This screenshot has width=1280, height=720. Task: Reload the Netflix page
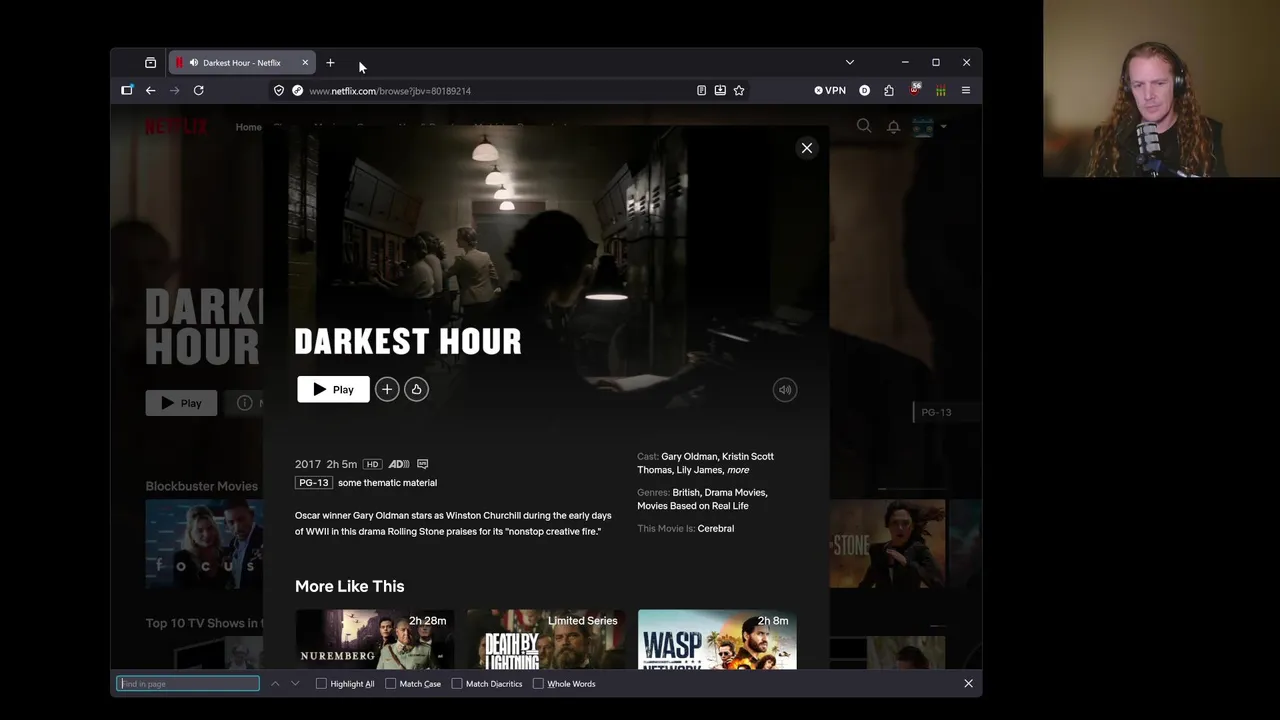pyautogui.click(x=199, y=90)
